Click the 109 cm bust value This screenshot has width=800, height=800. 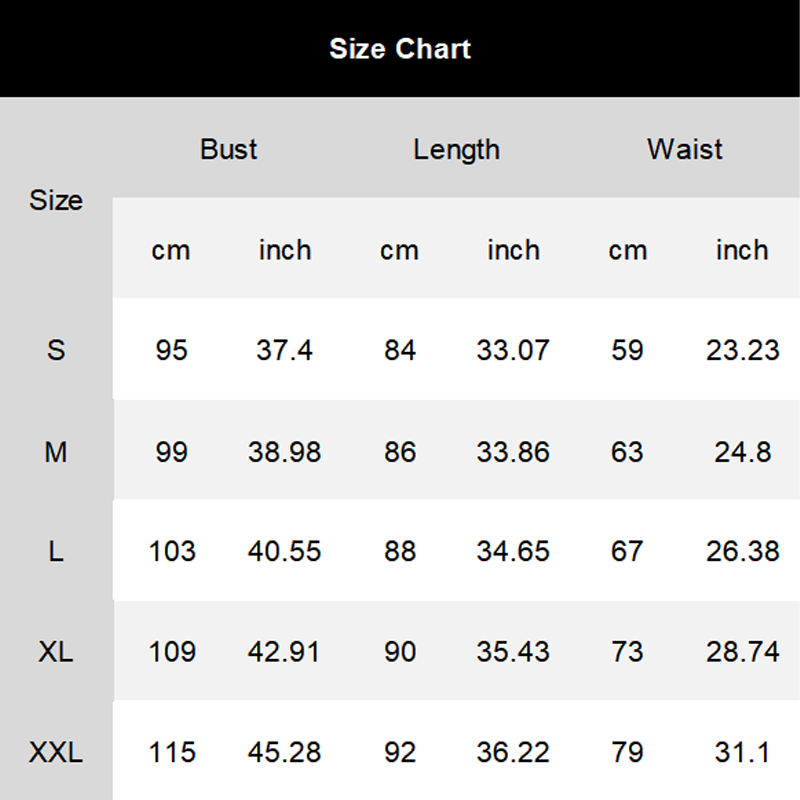[x=171, y=652]
